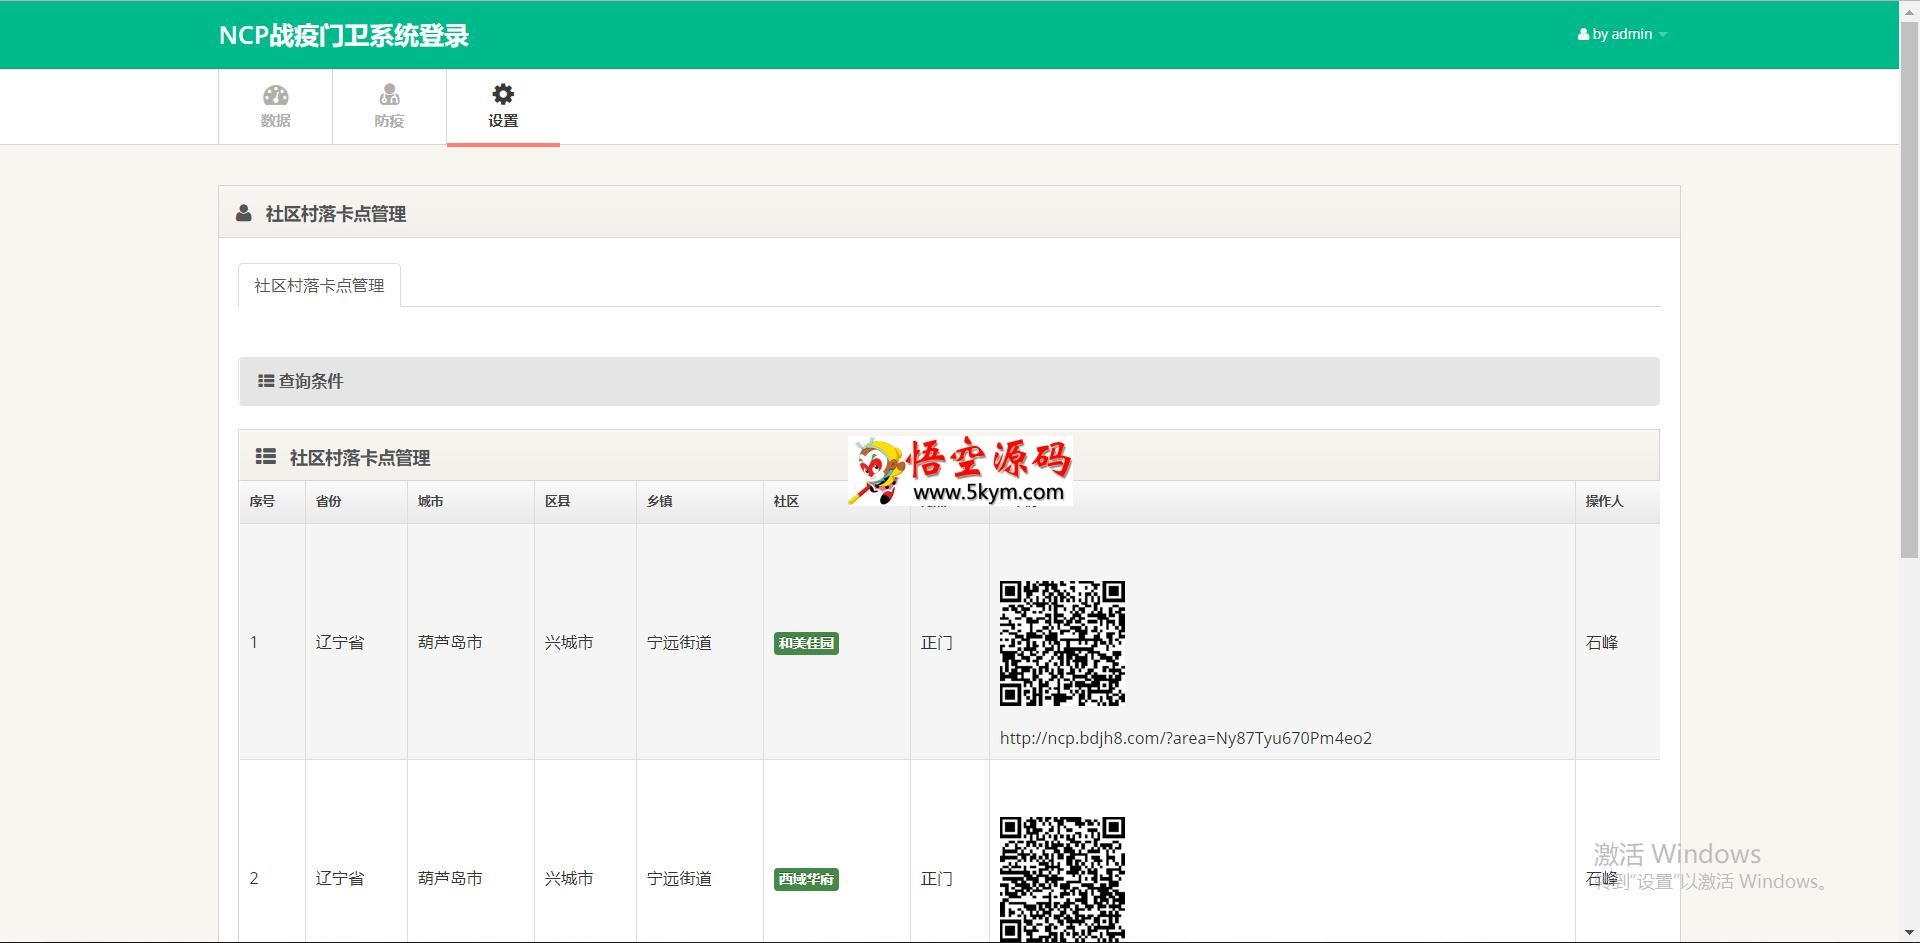Screen dimensions: 1920x943
Task: Click the ncp.bdjh8.com area URL in row 1
Action: [x=1186, y=738]
